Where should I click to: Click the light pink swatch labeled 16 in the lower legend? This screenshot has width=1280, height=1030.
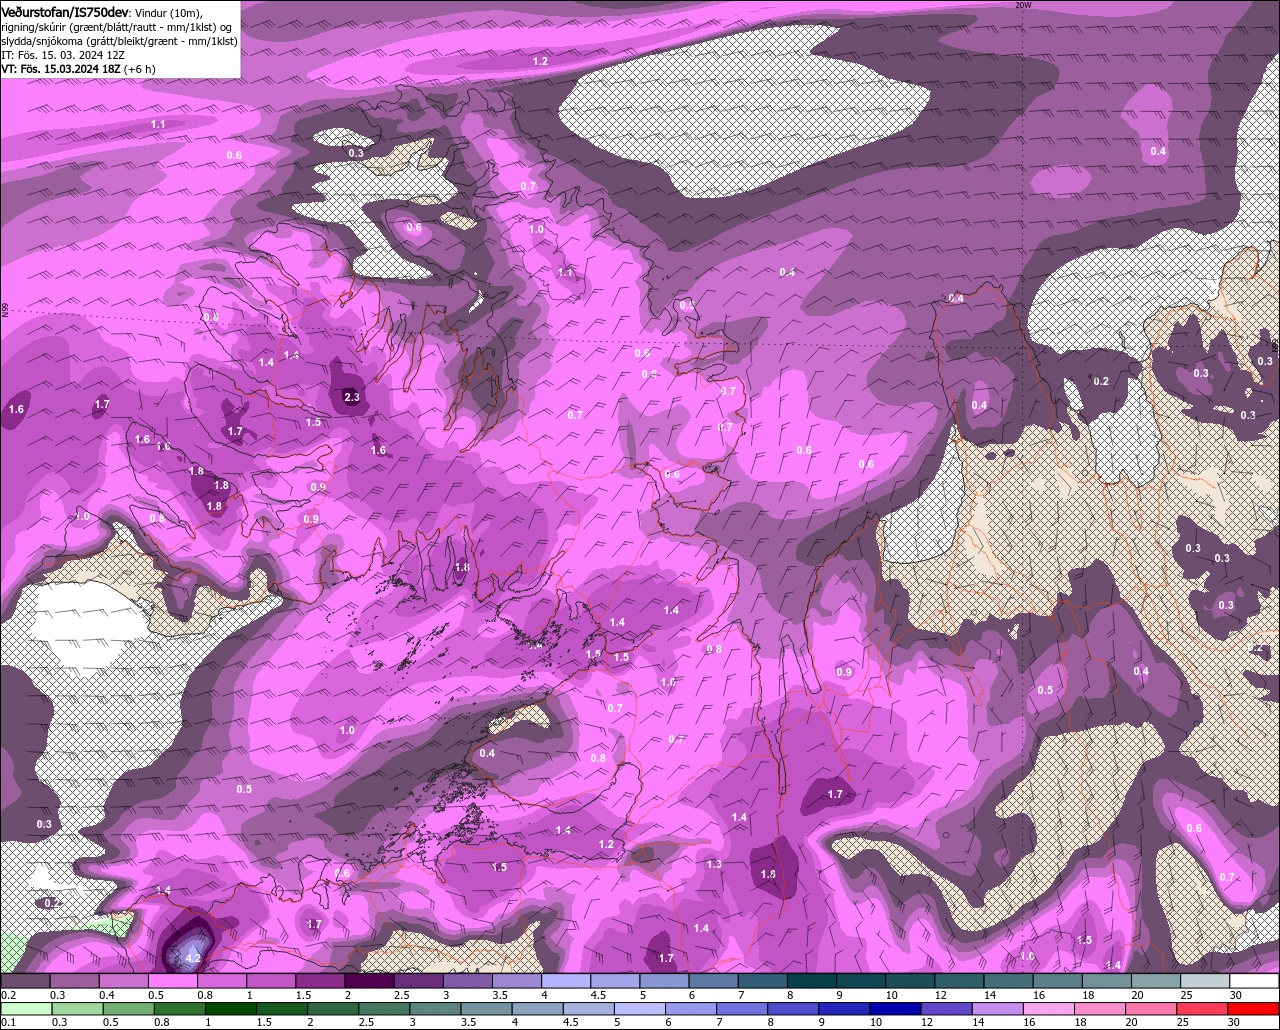(x=1049, y=1009)
